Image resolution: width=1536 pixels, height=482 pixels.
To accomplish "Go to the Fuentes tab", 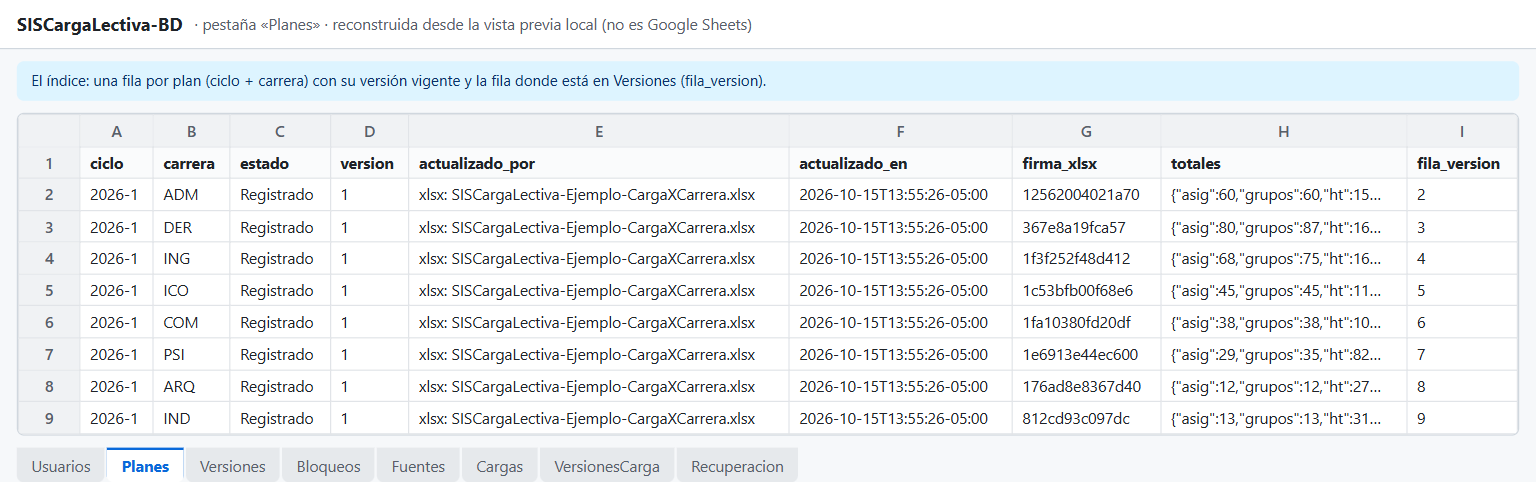I will [x=418, y=466].
